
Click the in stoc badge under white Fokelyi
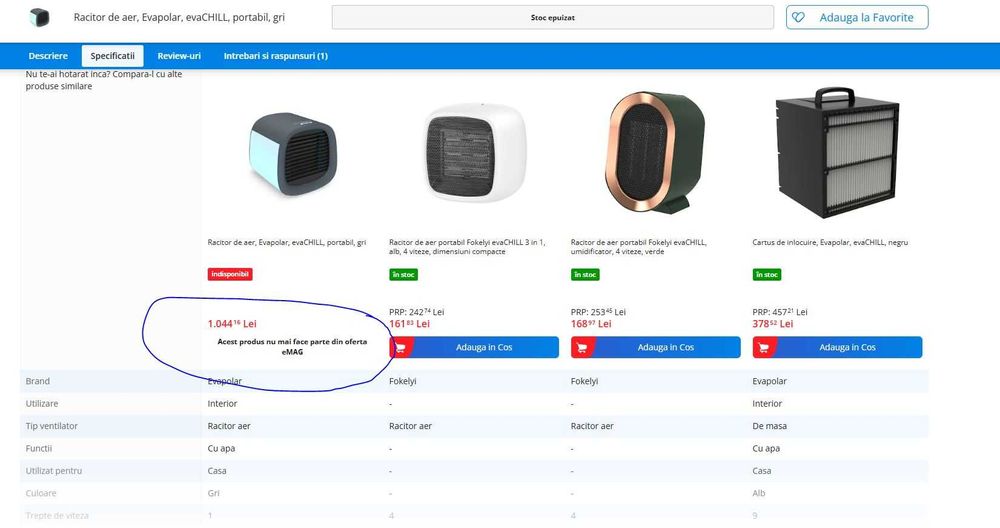403,275
